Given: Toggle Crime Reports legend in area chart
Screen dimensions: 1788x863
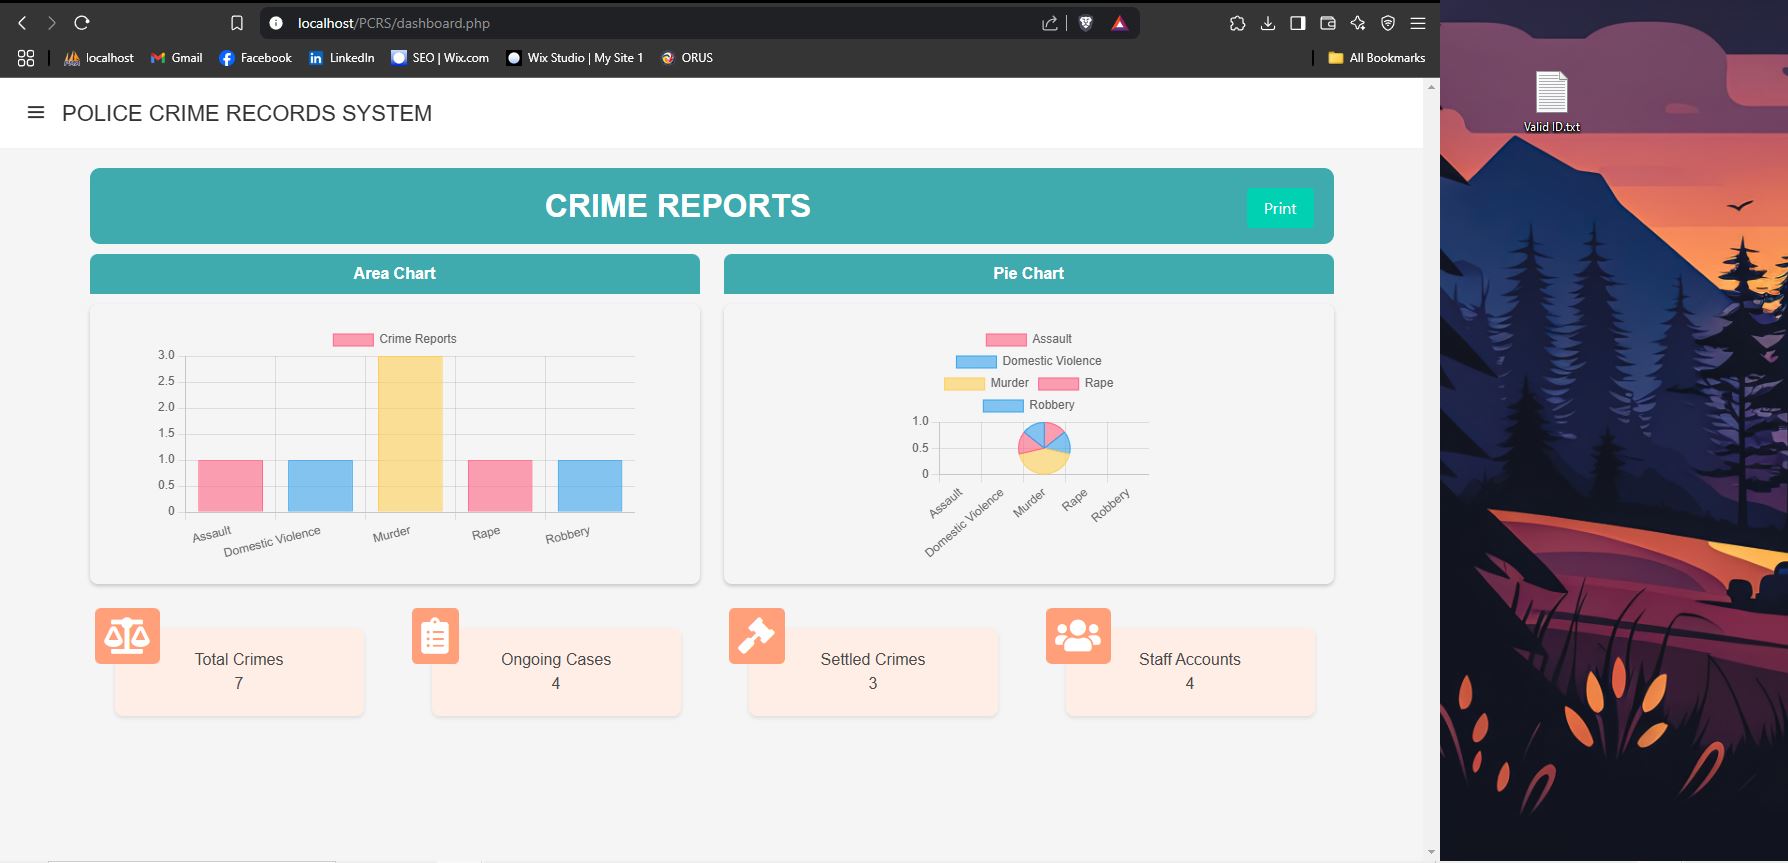Looking at the screenshot, I should (395, 339).
